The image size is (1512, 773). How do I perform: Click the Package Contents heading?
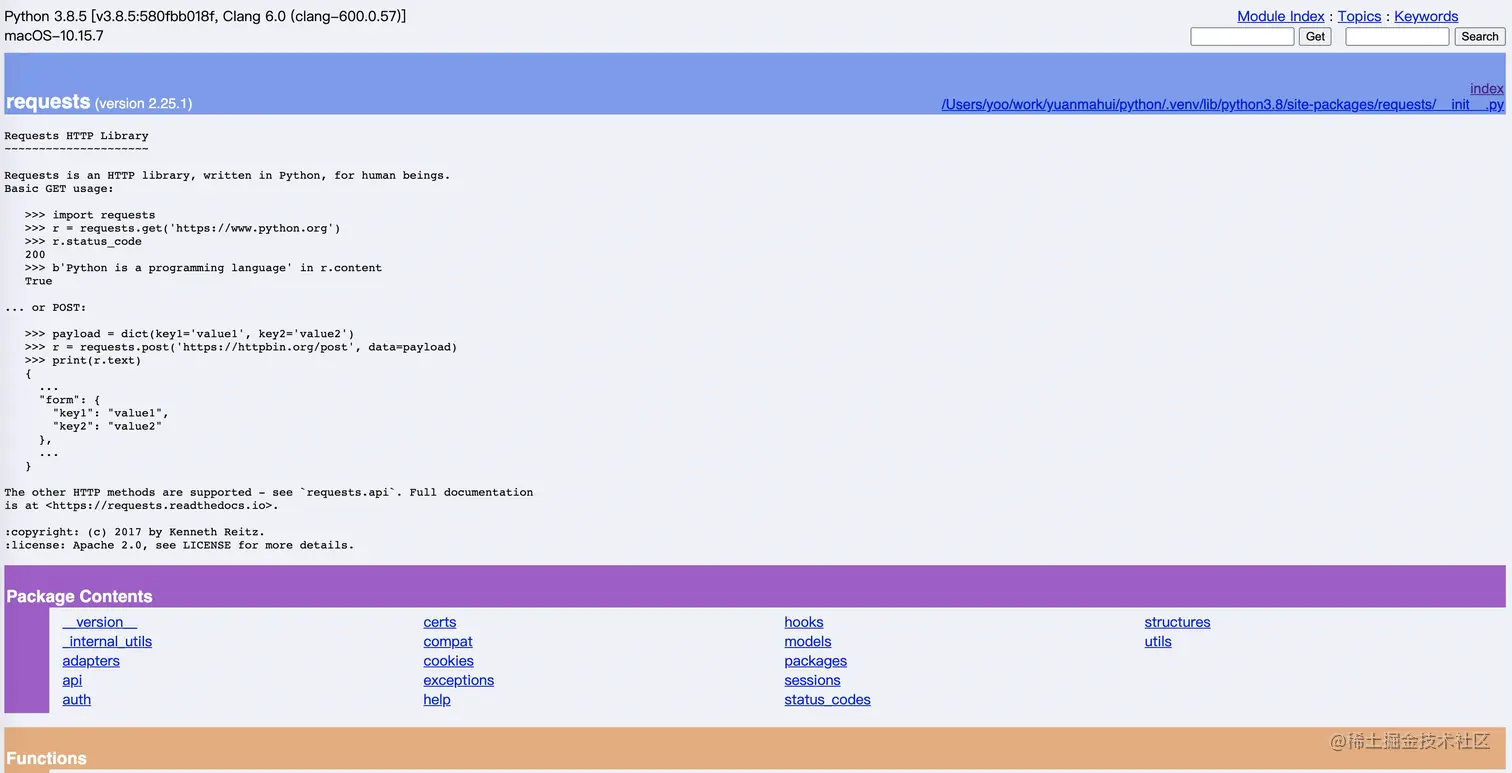tap(79, 596)
